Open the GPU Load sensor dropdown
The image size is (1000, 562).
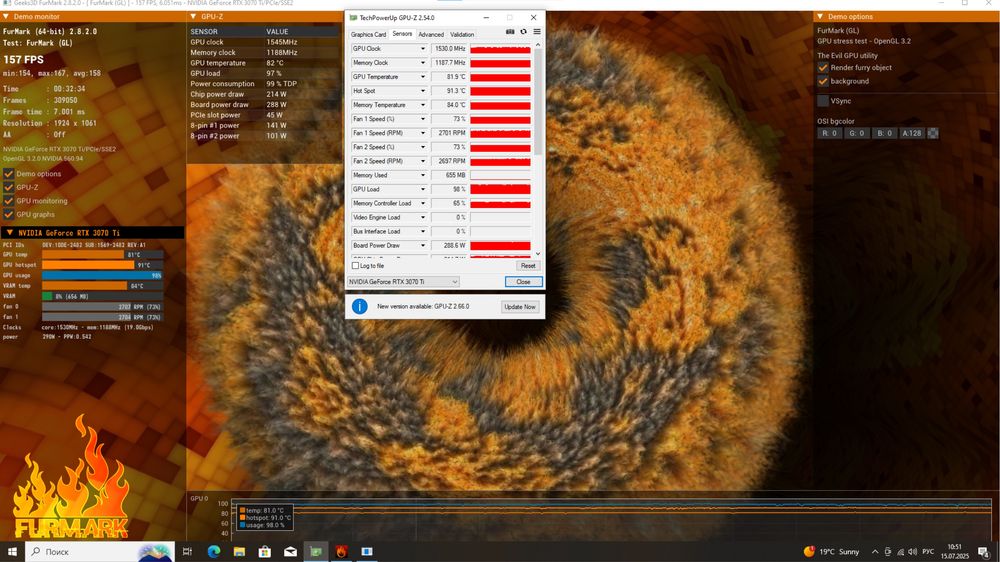pos(422,189)
